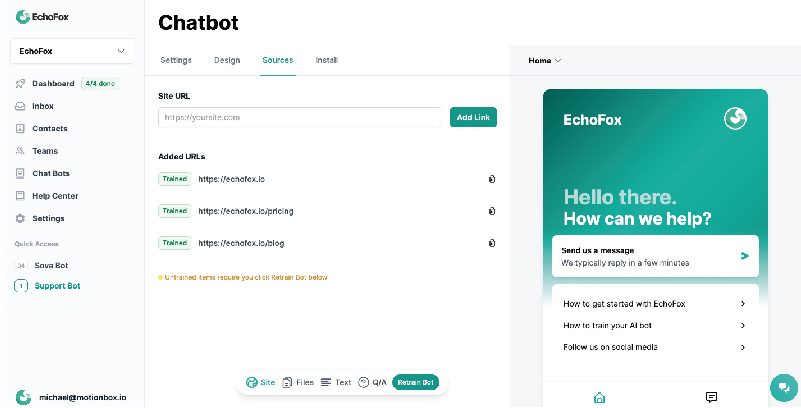Select the Files source type
801x408 pixels.
coord(298,383)
